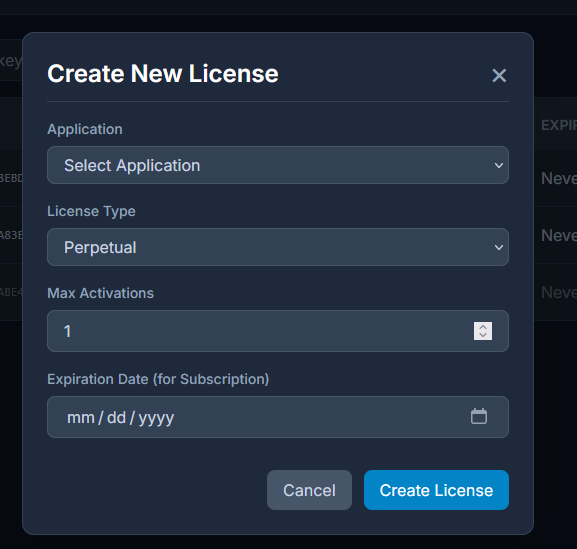Screen dimensions: 577x549
Task: Click the EXPIR column header behind the dialog
Action: tap(559, 125)
